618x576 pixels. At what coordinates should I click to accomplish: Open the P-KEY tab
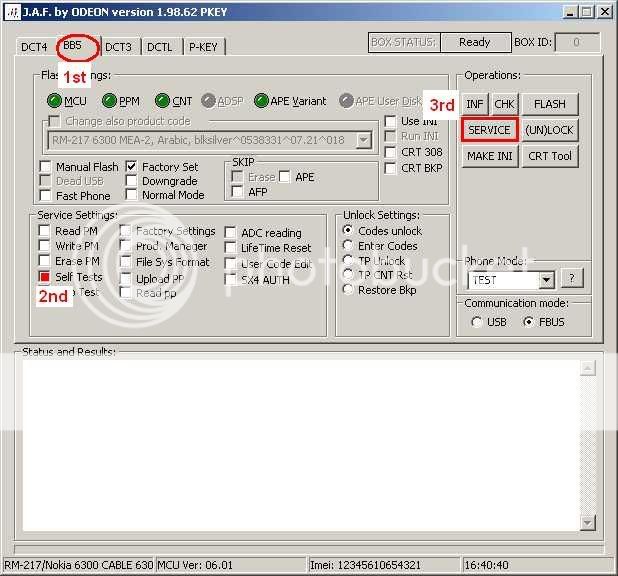coord(203,47)
